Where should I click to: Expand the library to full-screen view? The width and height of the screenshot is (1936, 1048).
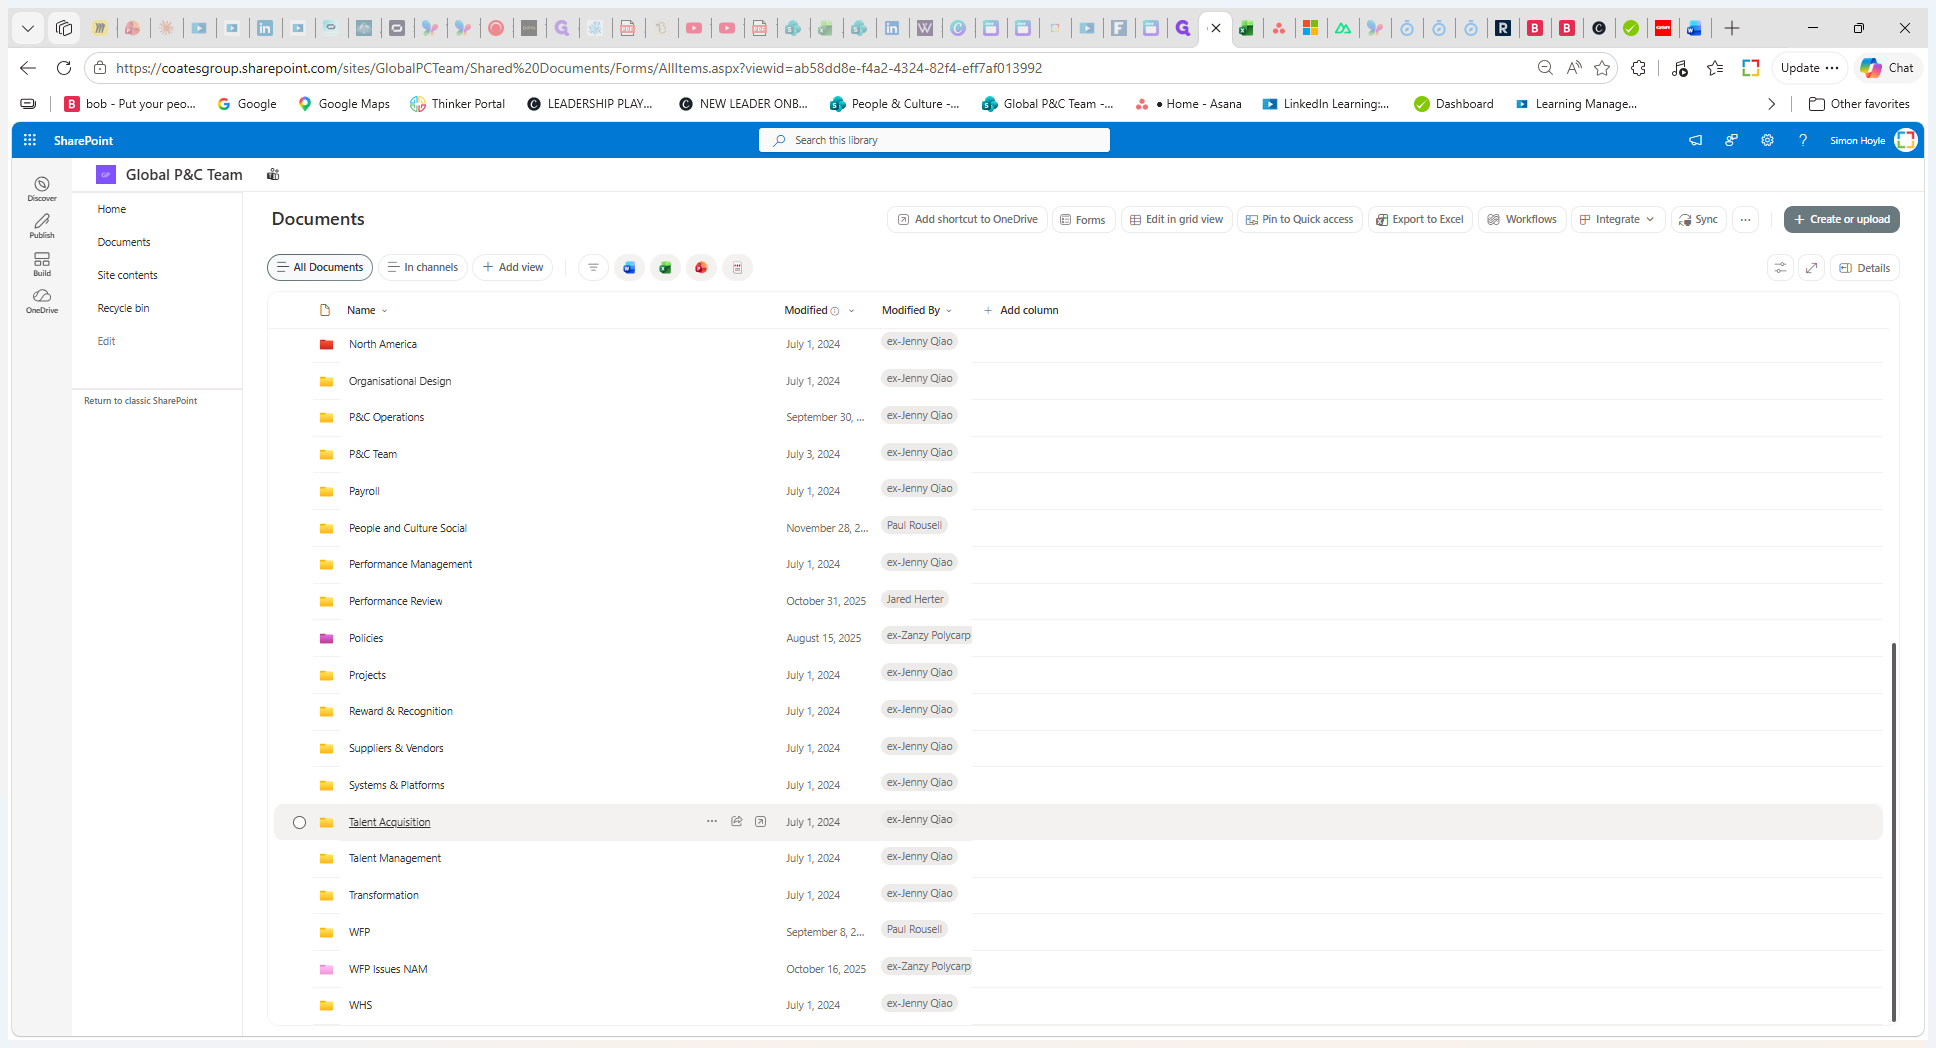coord(1811,268)
